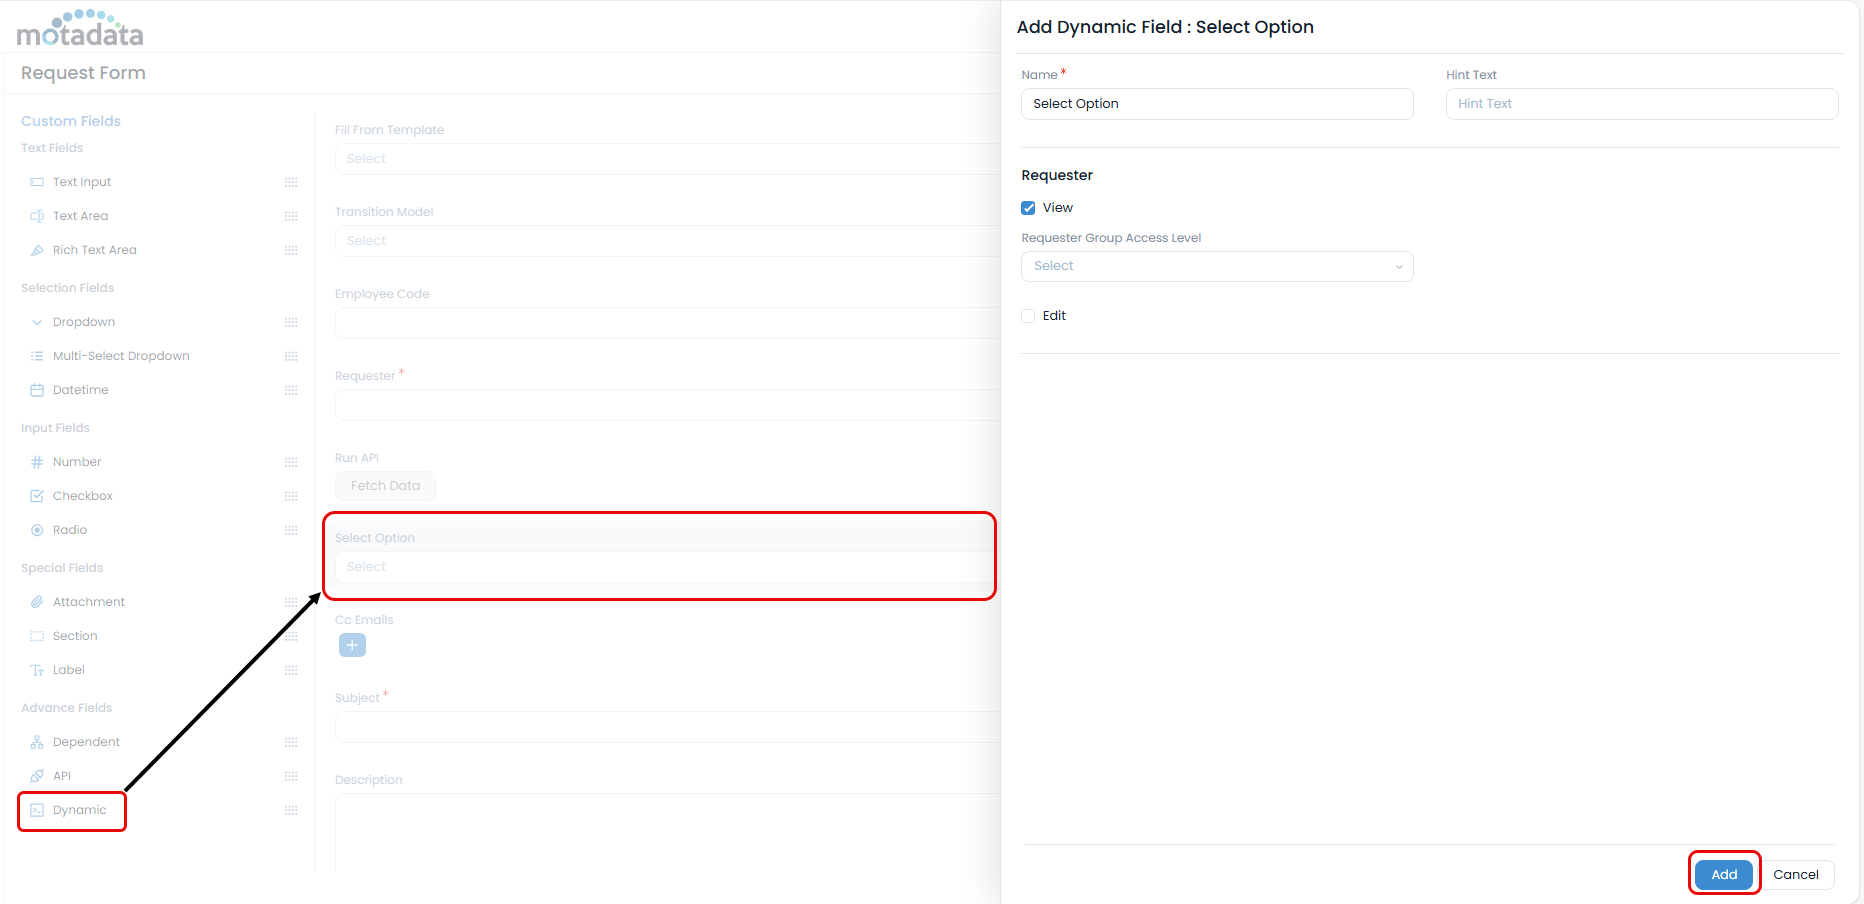Click the Cancel button

1796,874
